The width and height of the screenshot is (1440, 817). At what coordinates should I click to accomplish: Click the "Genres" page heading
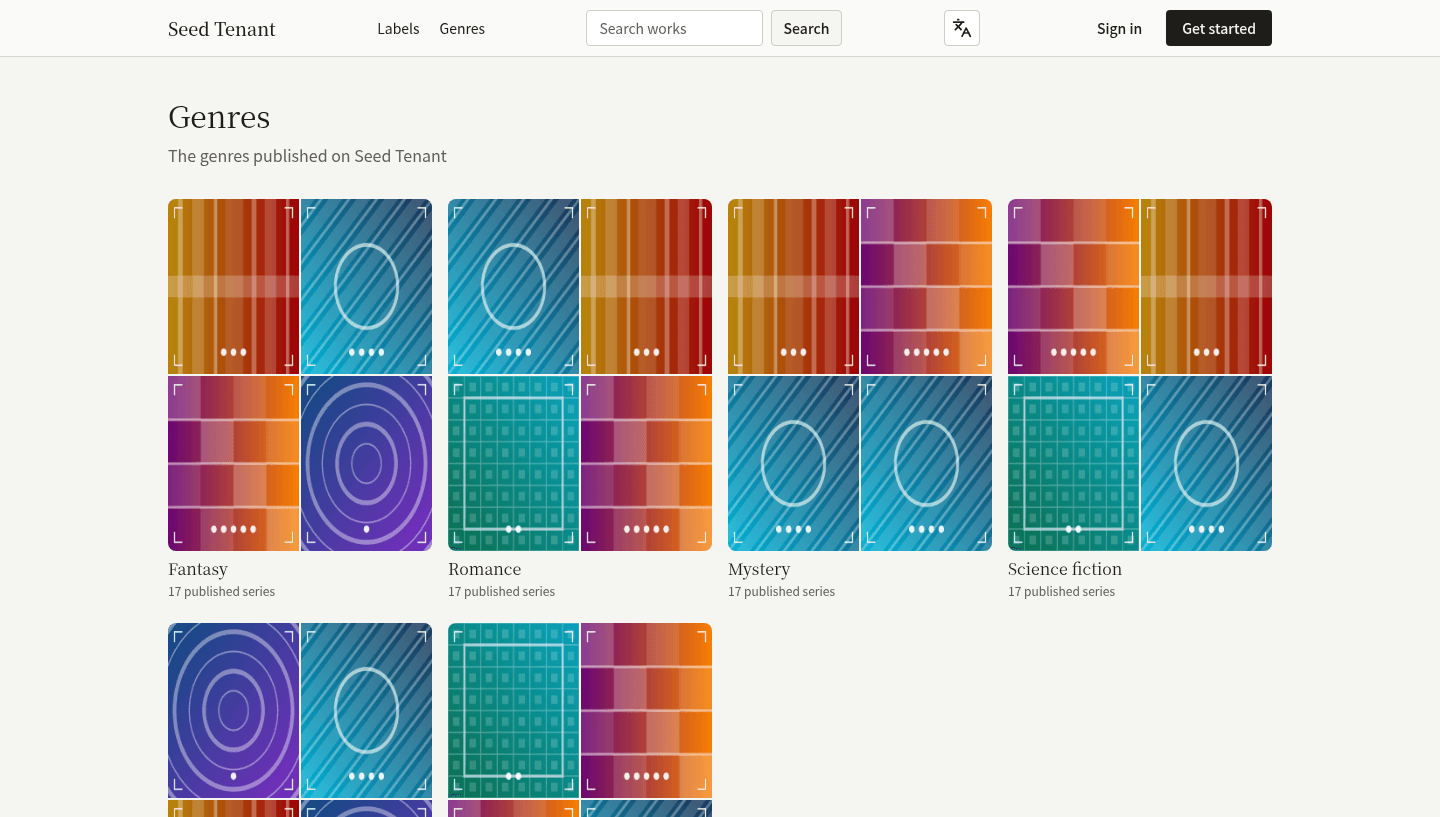pyautogui.click(x=219, y=117)
